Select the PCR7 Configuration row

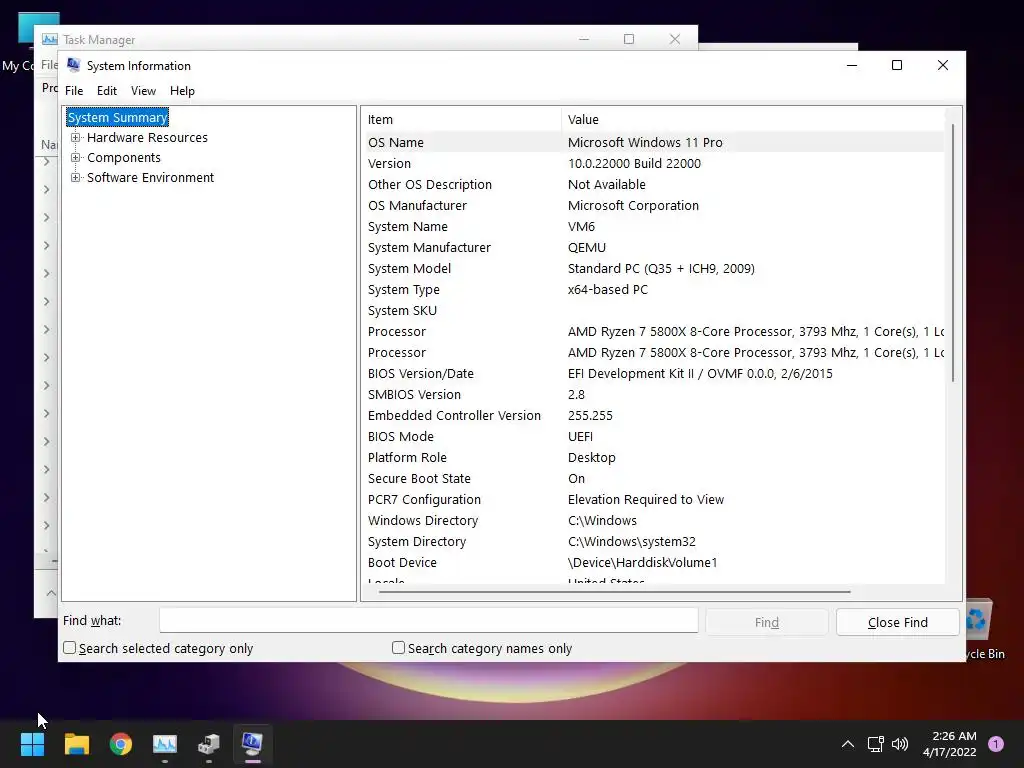tap(654, 500)
